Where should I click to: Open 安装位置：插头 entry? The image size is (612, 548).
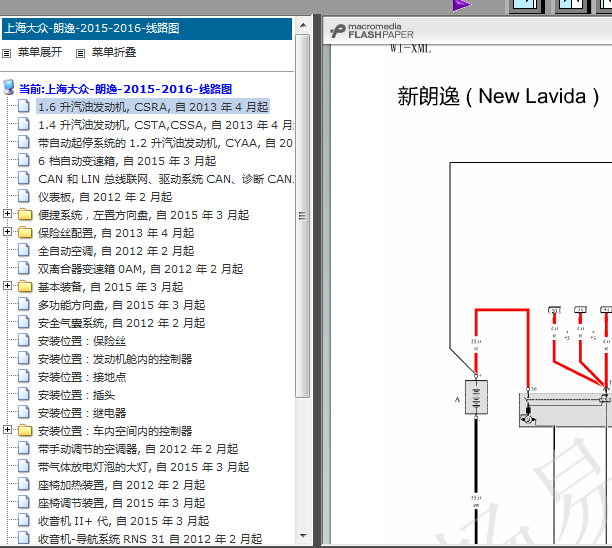[x=76, y=395]
